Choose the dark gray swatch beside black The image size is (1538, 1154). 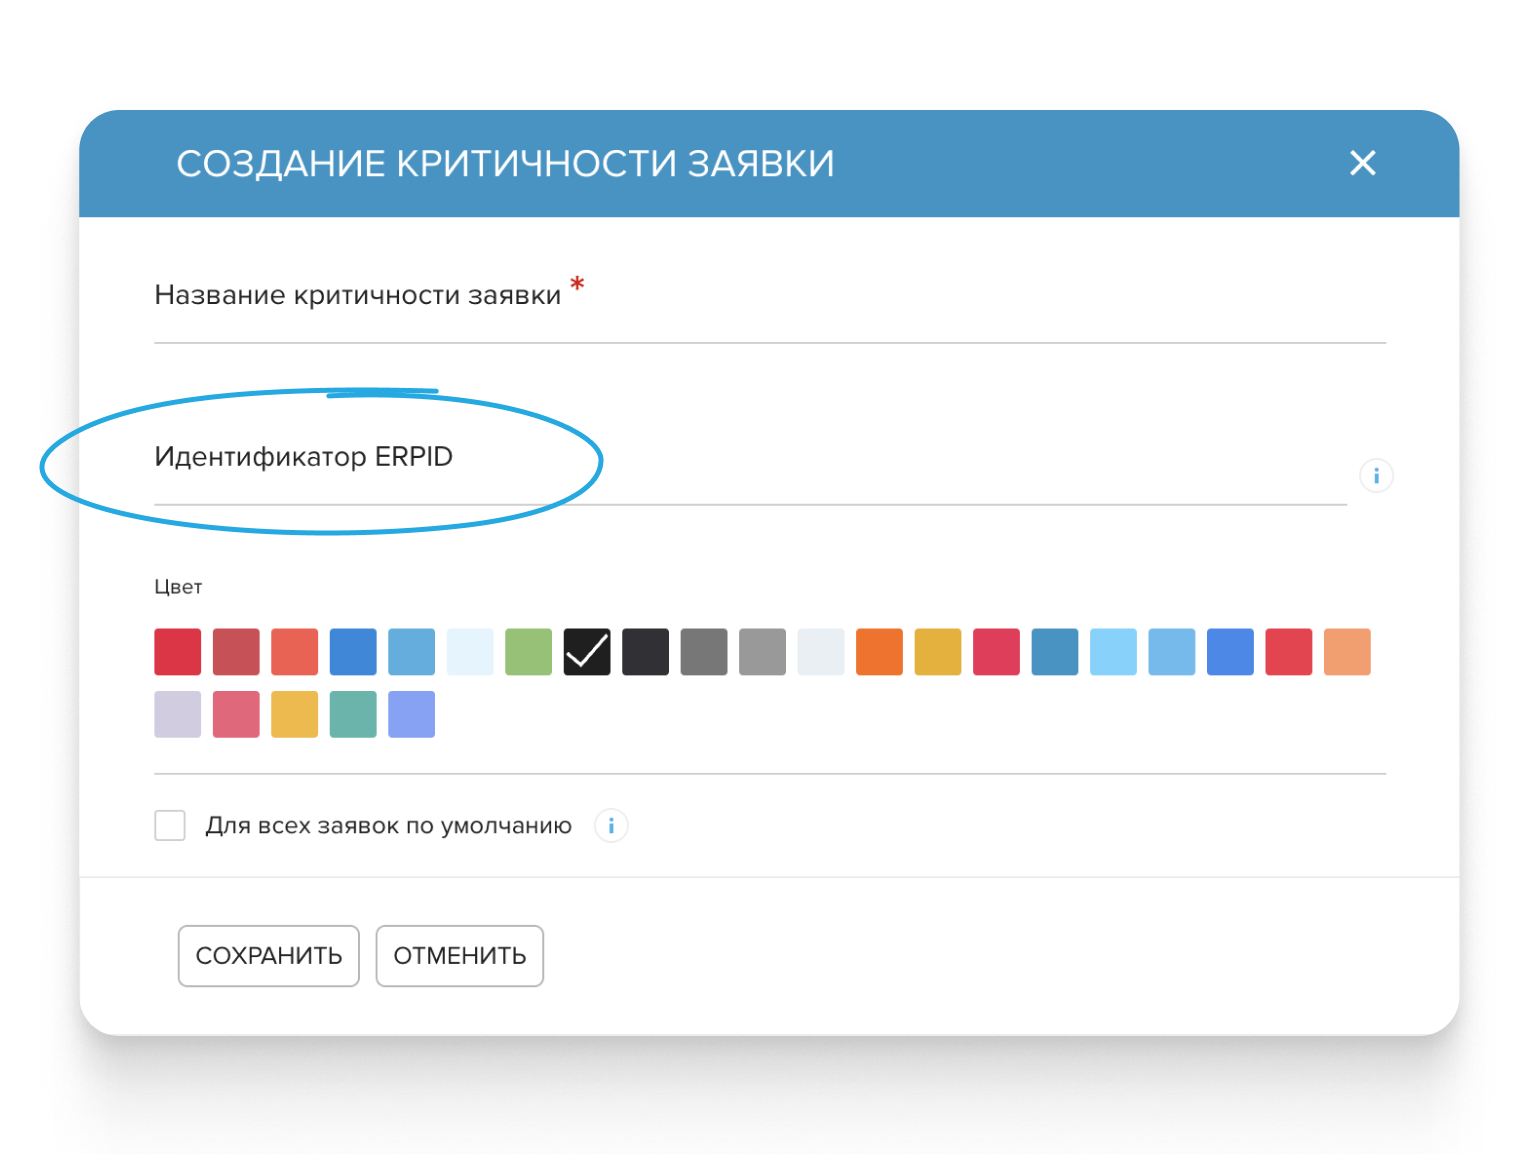646,652
